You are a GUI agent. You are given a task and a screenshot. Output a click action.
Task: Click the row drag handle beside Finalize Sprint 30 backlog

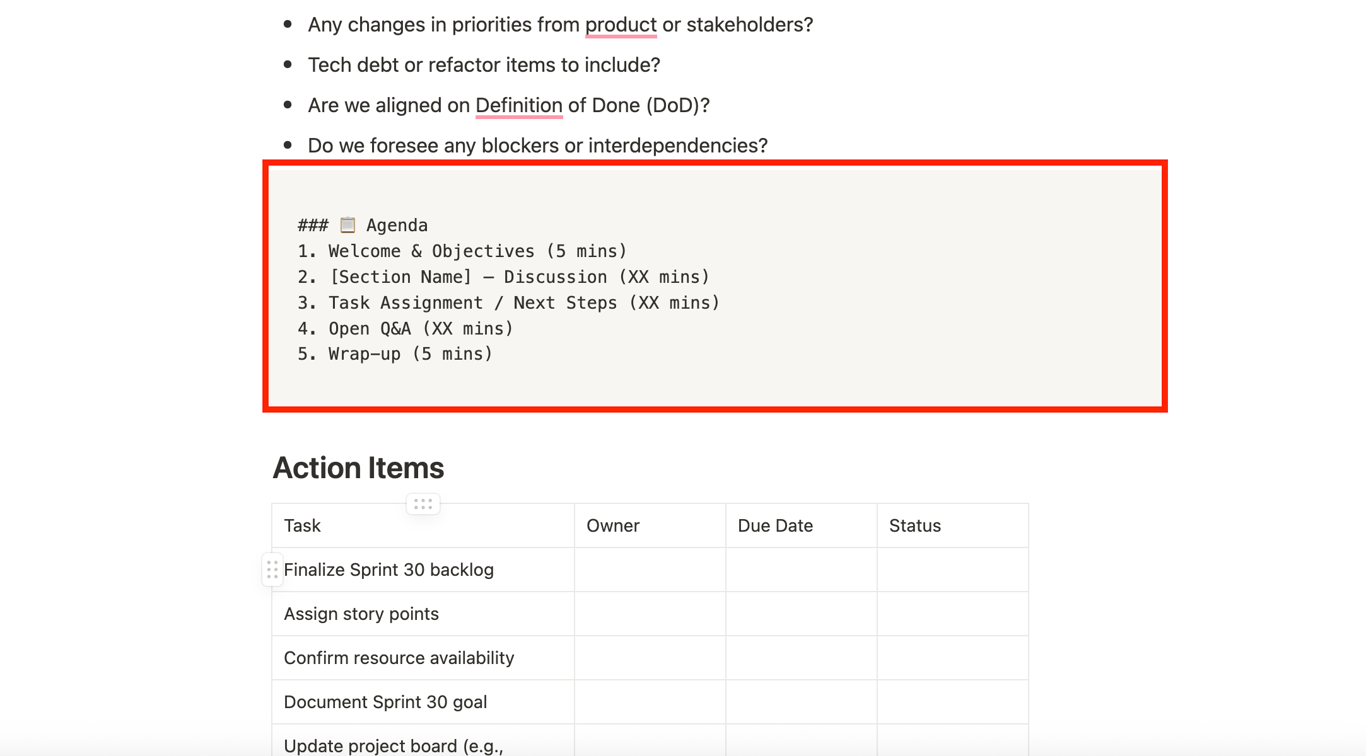(x=272, y=570)
